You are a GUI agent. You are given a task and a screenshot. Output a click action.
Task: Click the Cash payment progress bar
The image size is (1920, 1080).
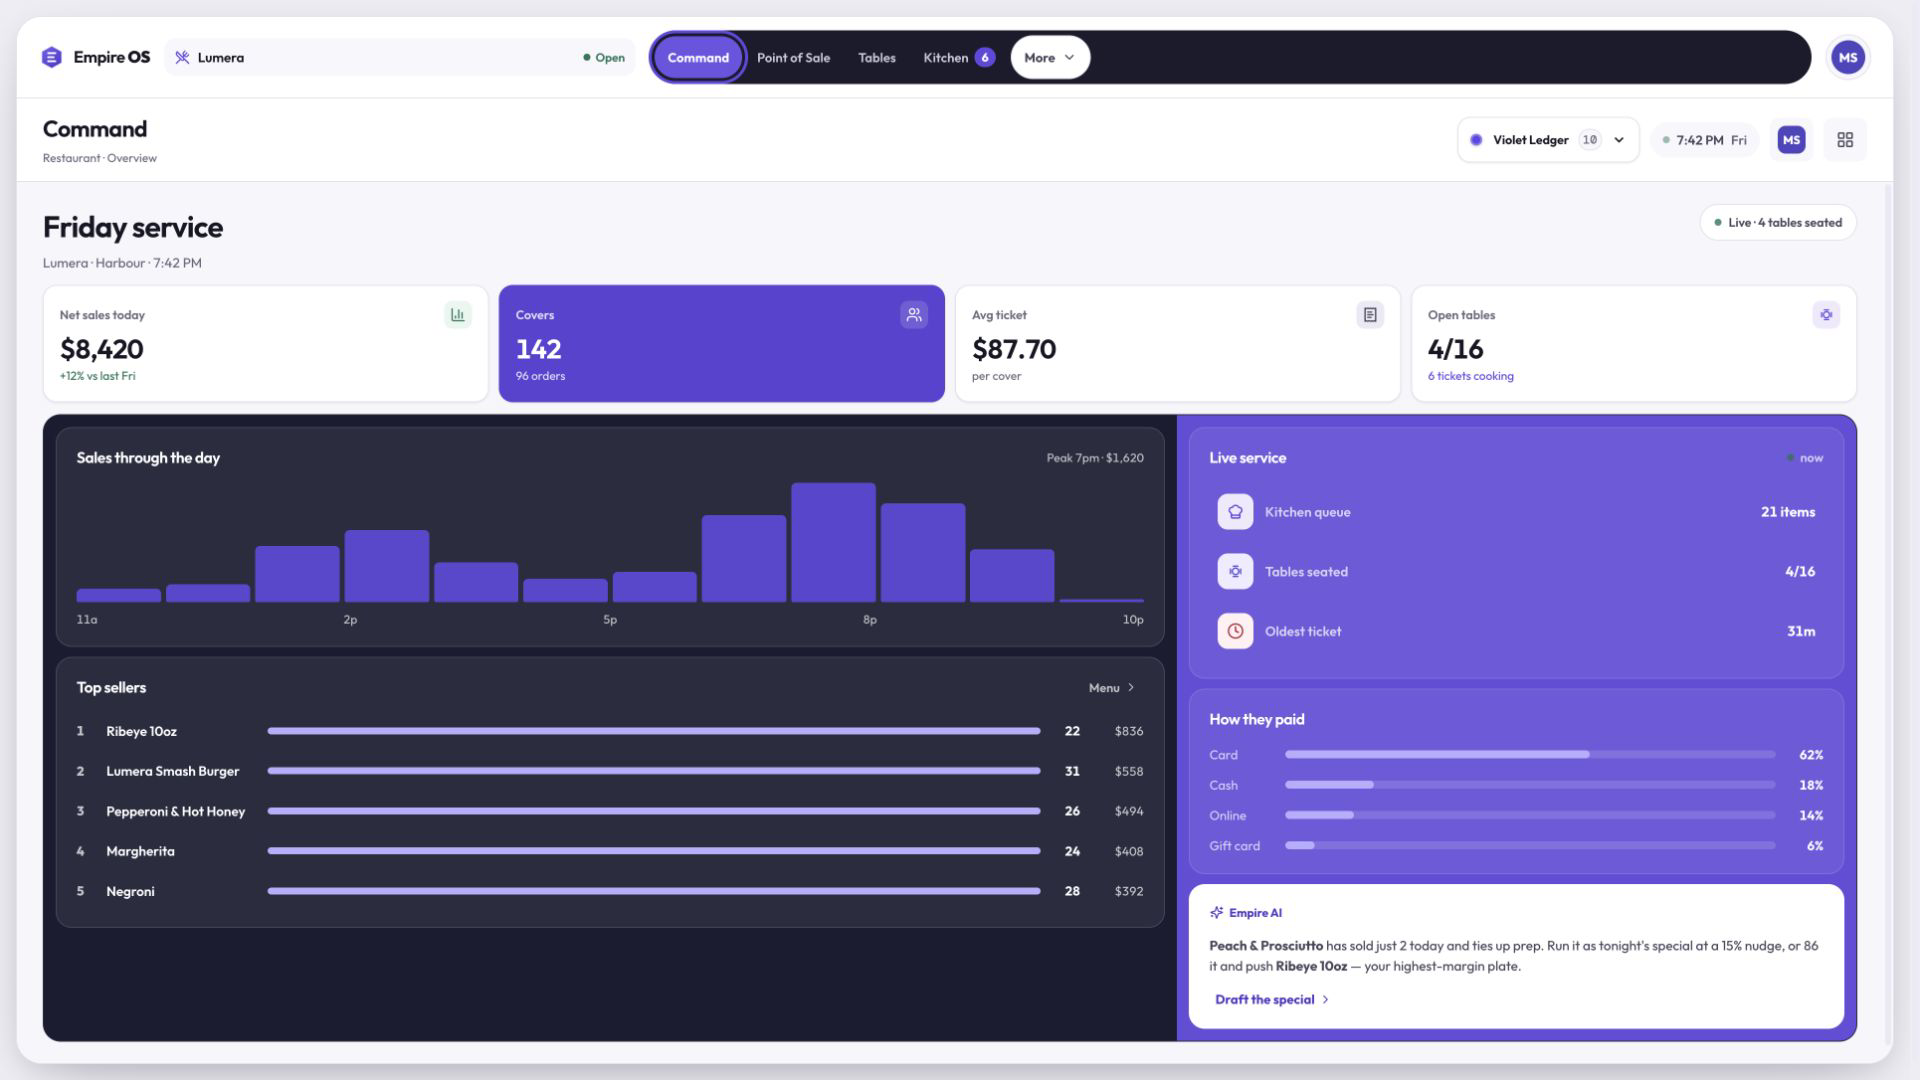tap(1530, 785)
